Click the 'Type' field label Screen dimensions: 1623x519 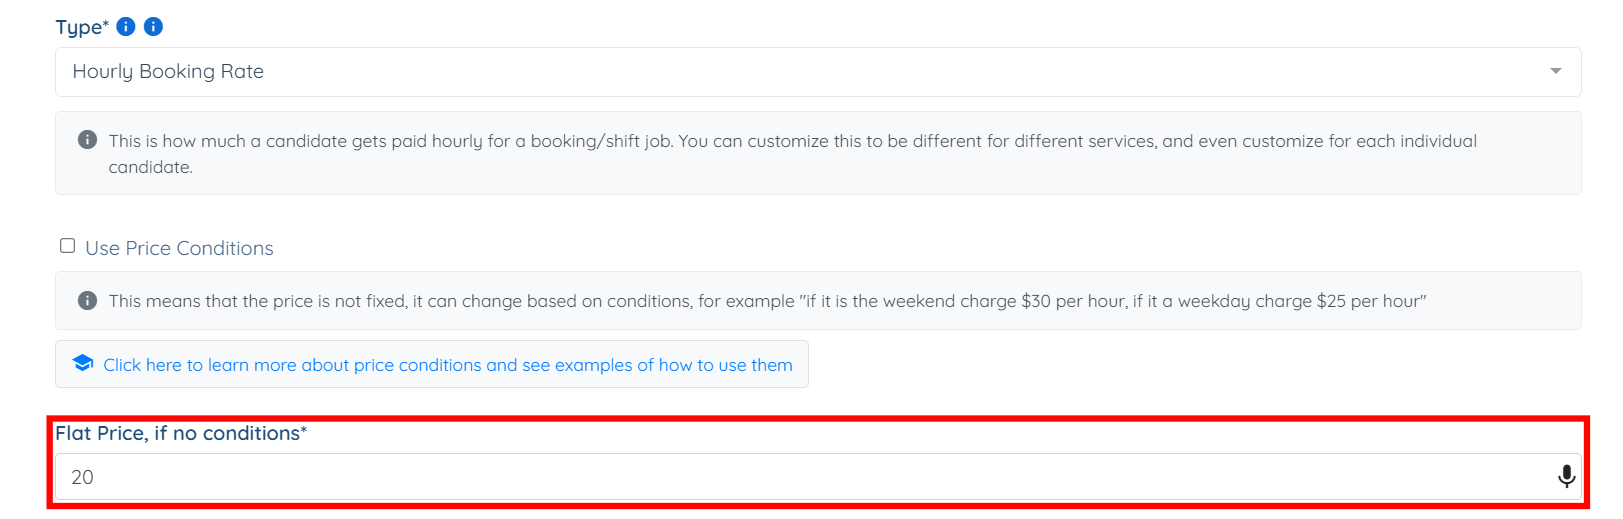[80, 27]
